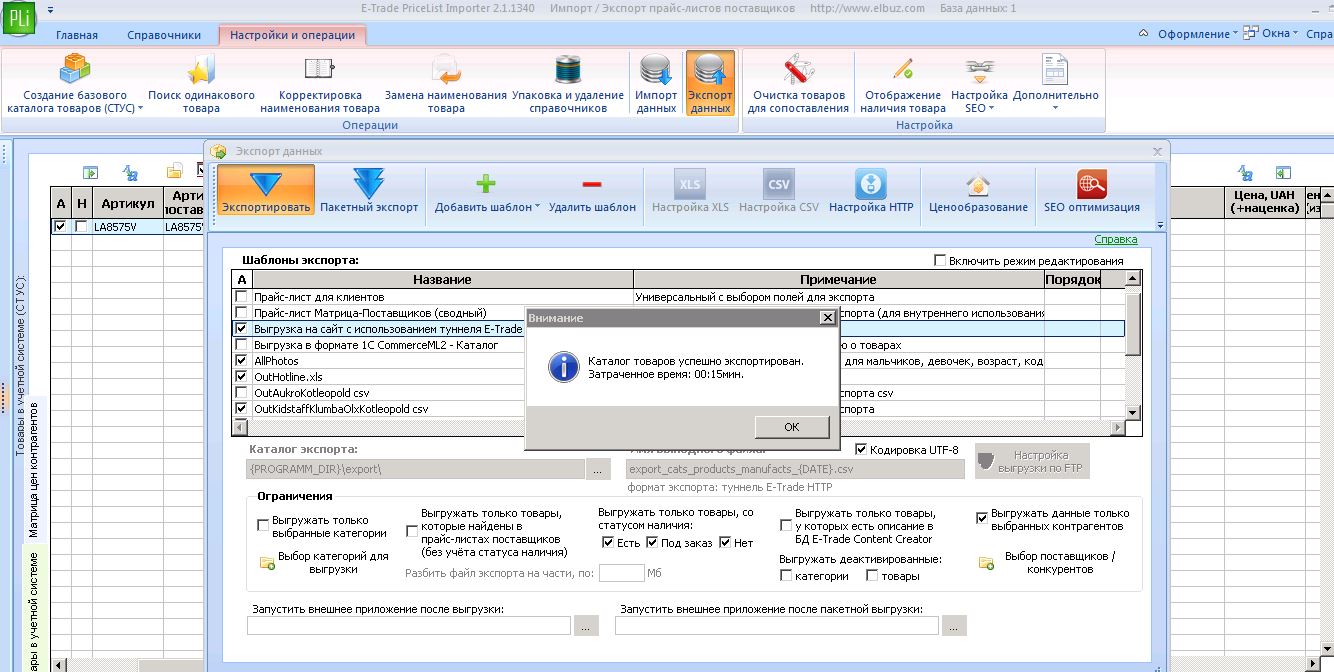This screenshot has height=672, width=1334.
Task: Open Импорт данных
Action: [x=656, y=84]
